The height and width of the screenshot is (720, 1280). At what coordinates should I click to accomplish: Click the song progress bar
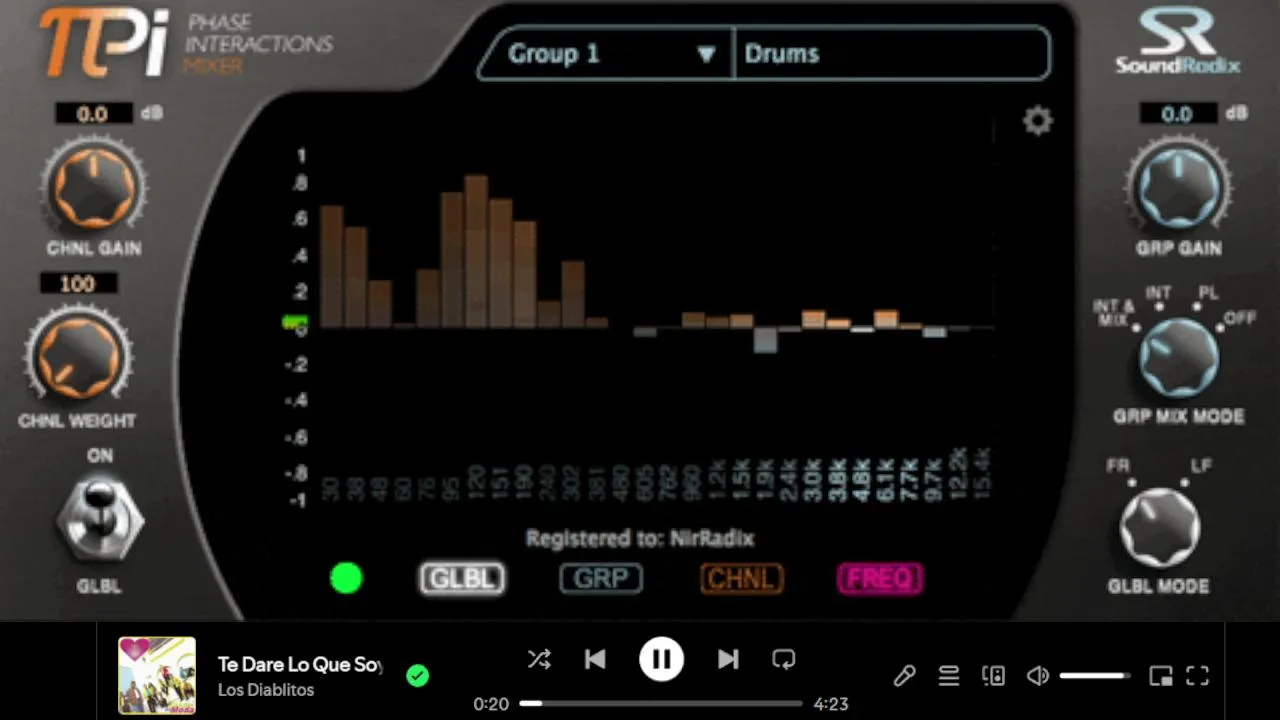coord(661,703)
